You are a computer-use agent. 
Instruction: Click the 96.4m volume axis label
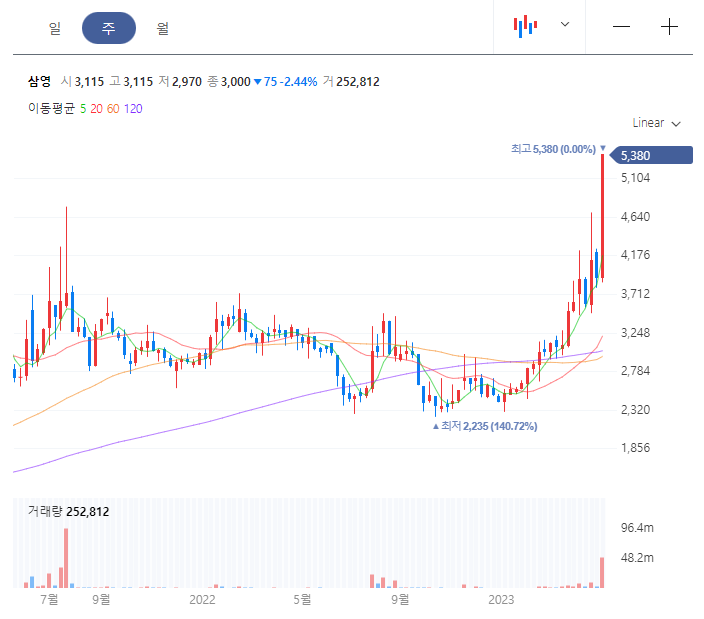(637, 528)
